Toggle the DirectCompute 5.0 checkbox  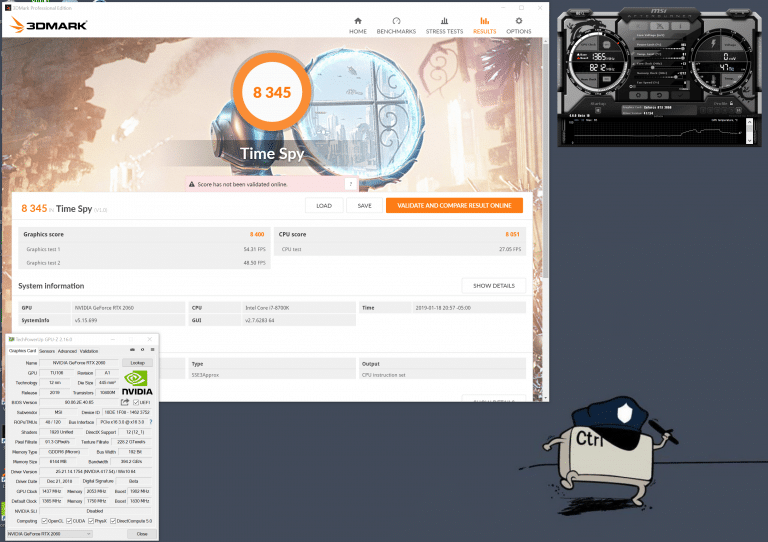[113, 521]
